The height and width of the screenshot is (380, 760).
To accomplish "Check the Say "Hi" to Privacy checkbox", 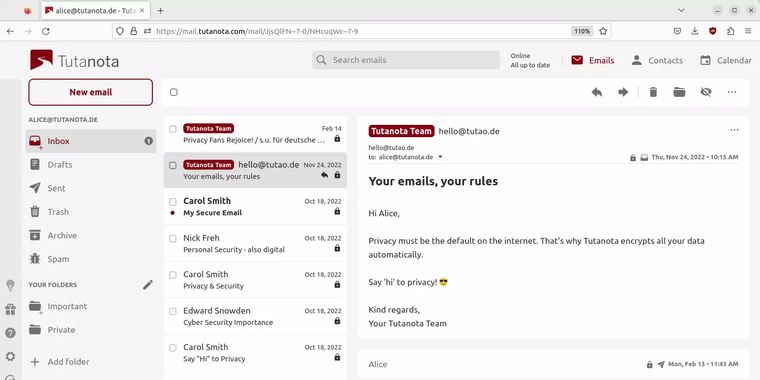I will click(x=173, y=348).
